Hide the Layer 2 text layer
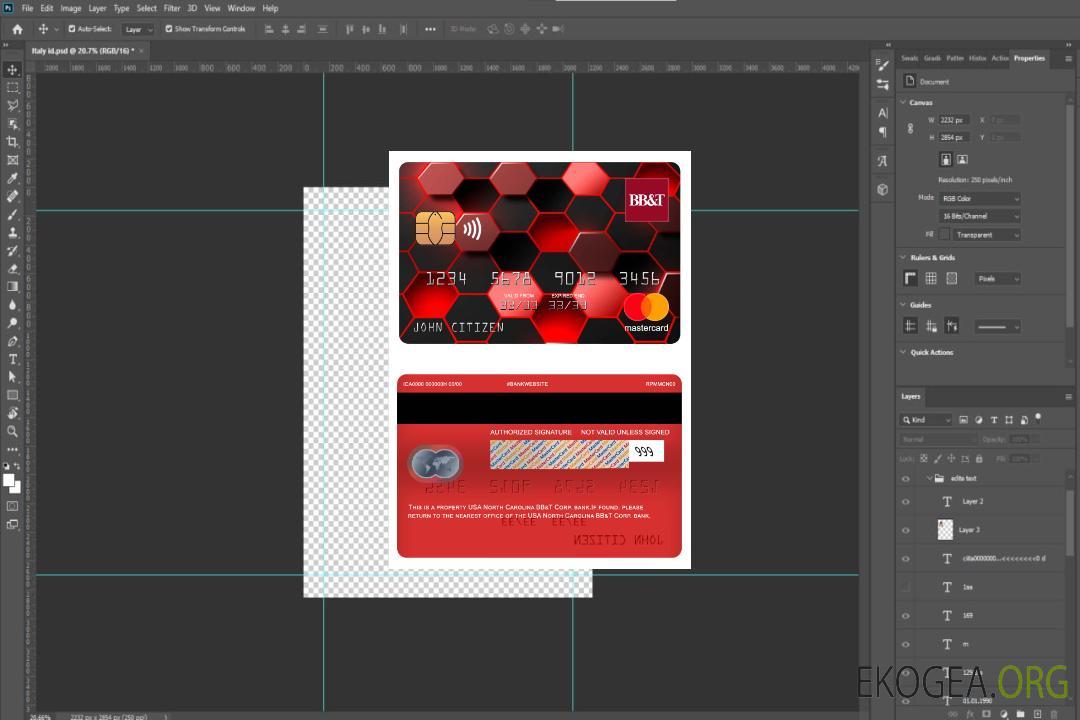This screenshot has width=1080, height=720. point(906,502)
